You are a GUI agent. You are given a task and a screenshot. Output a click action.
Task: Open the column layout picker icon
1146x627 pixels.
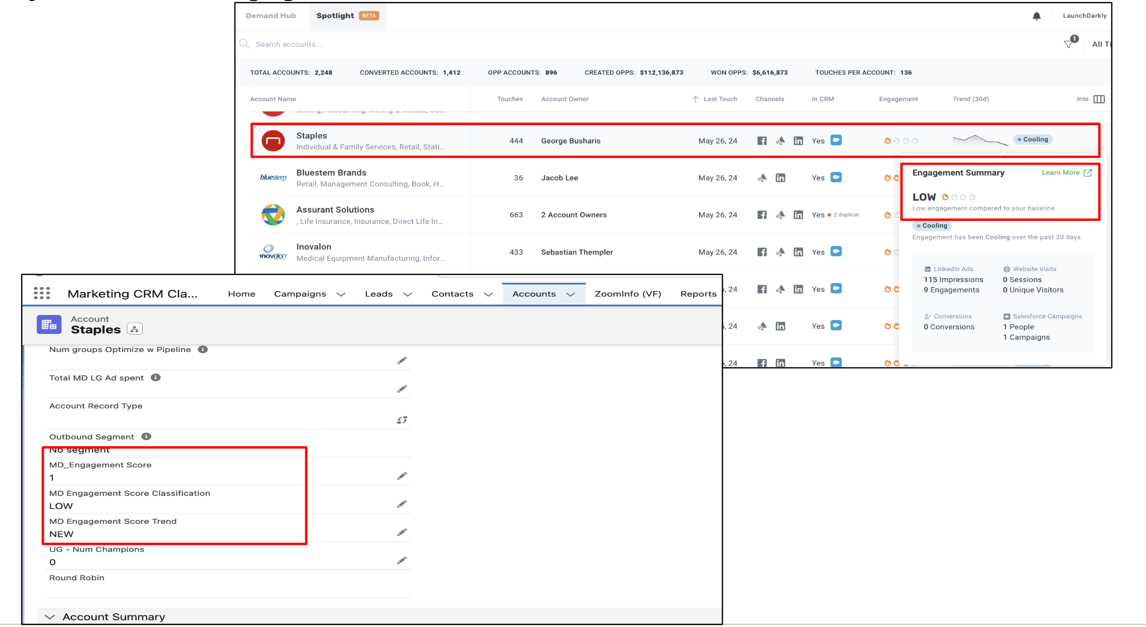pyautogui.click(x=1099, y=99)
